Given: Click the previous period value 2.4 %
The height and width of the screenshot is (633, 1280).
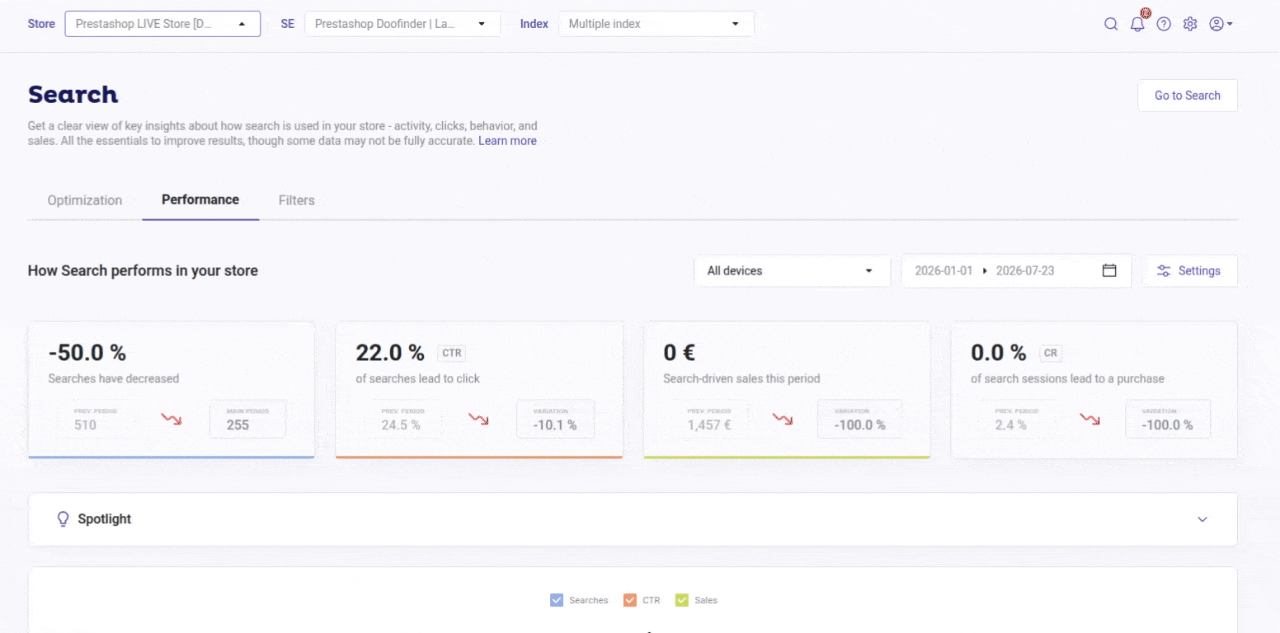Looking at the screenshot, I should point(1010,425).
